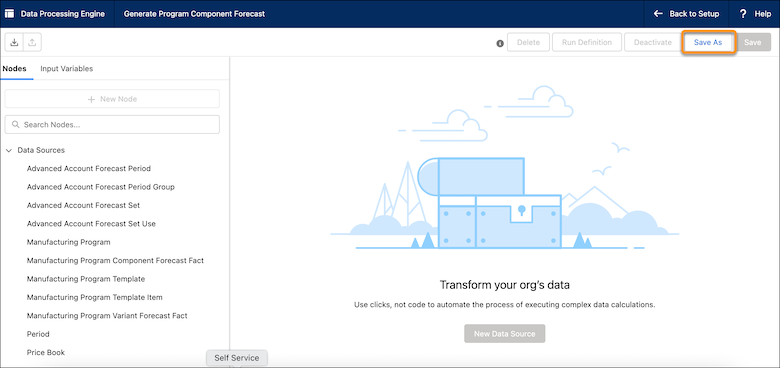Screen dimensions: 780x368
Task: Click the upload definition icon
Action: coord(32,42)
